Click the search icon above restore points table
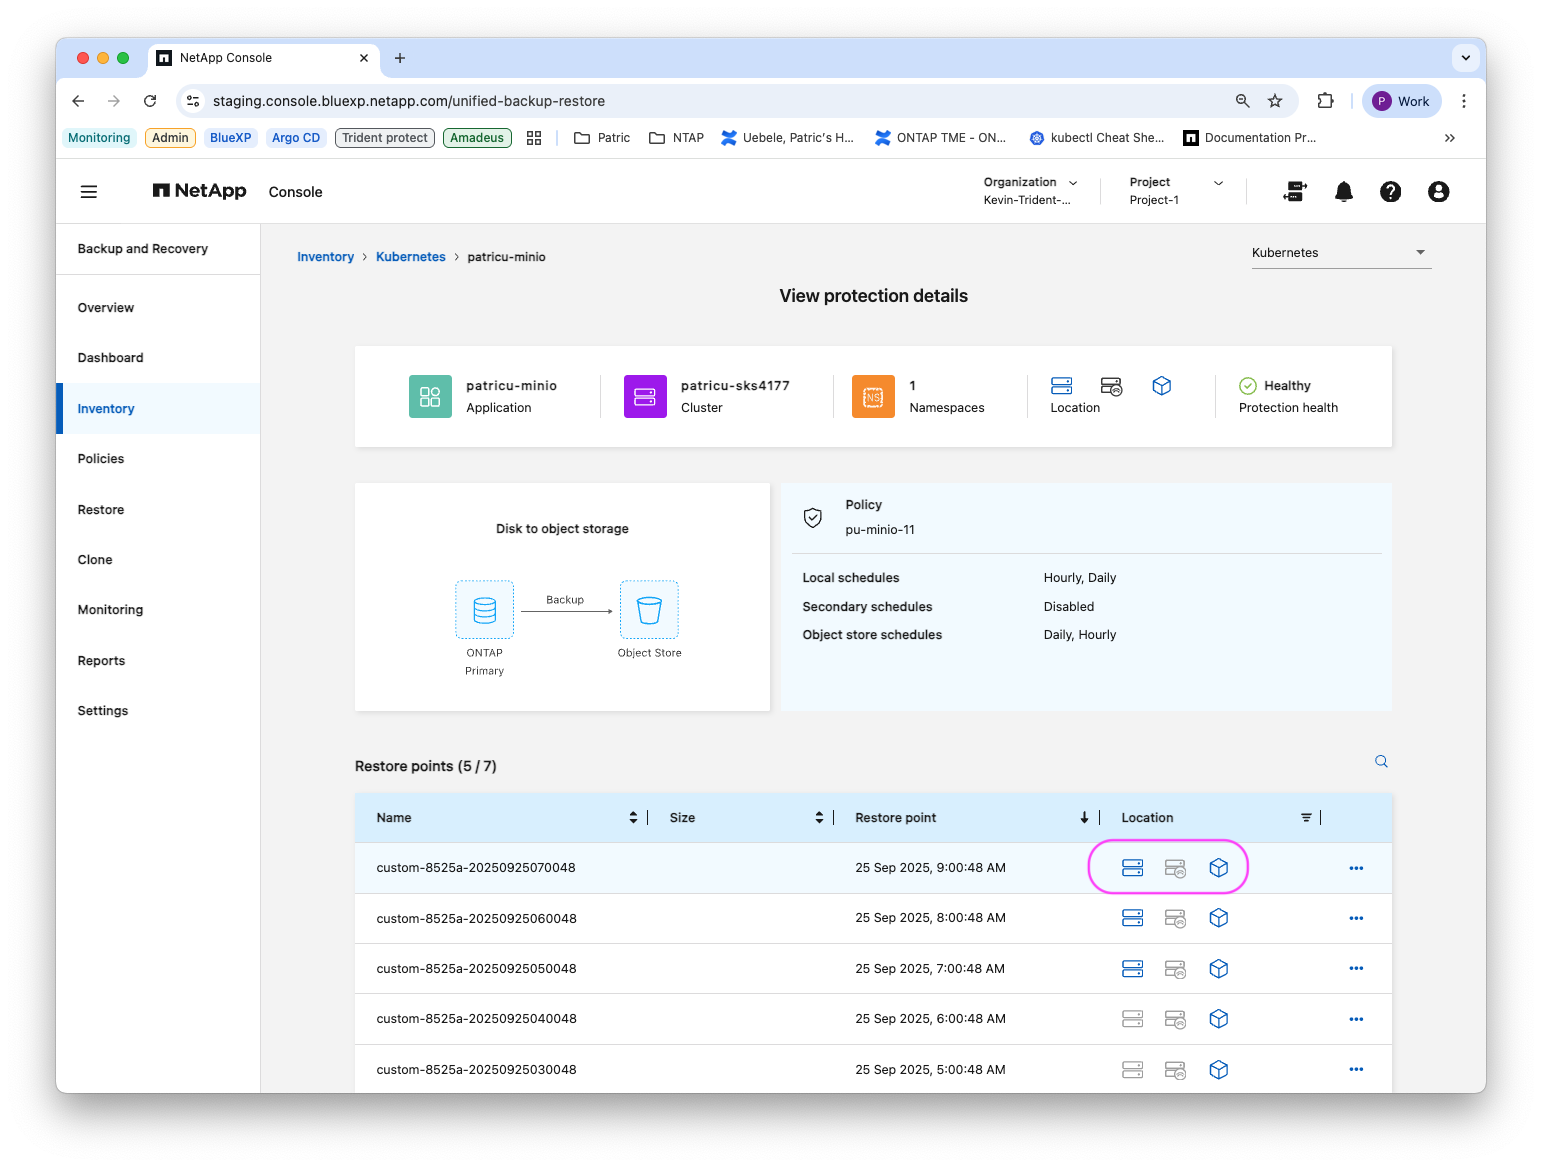 click(1381, 762)
